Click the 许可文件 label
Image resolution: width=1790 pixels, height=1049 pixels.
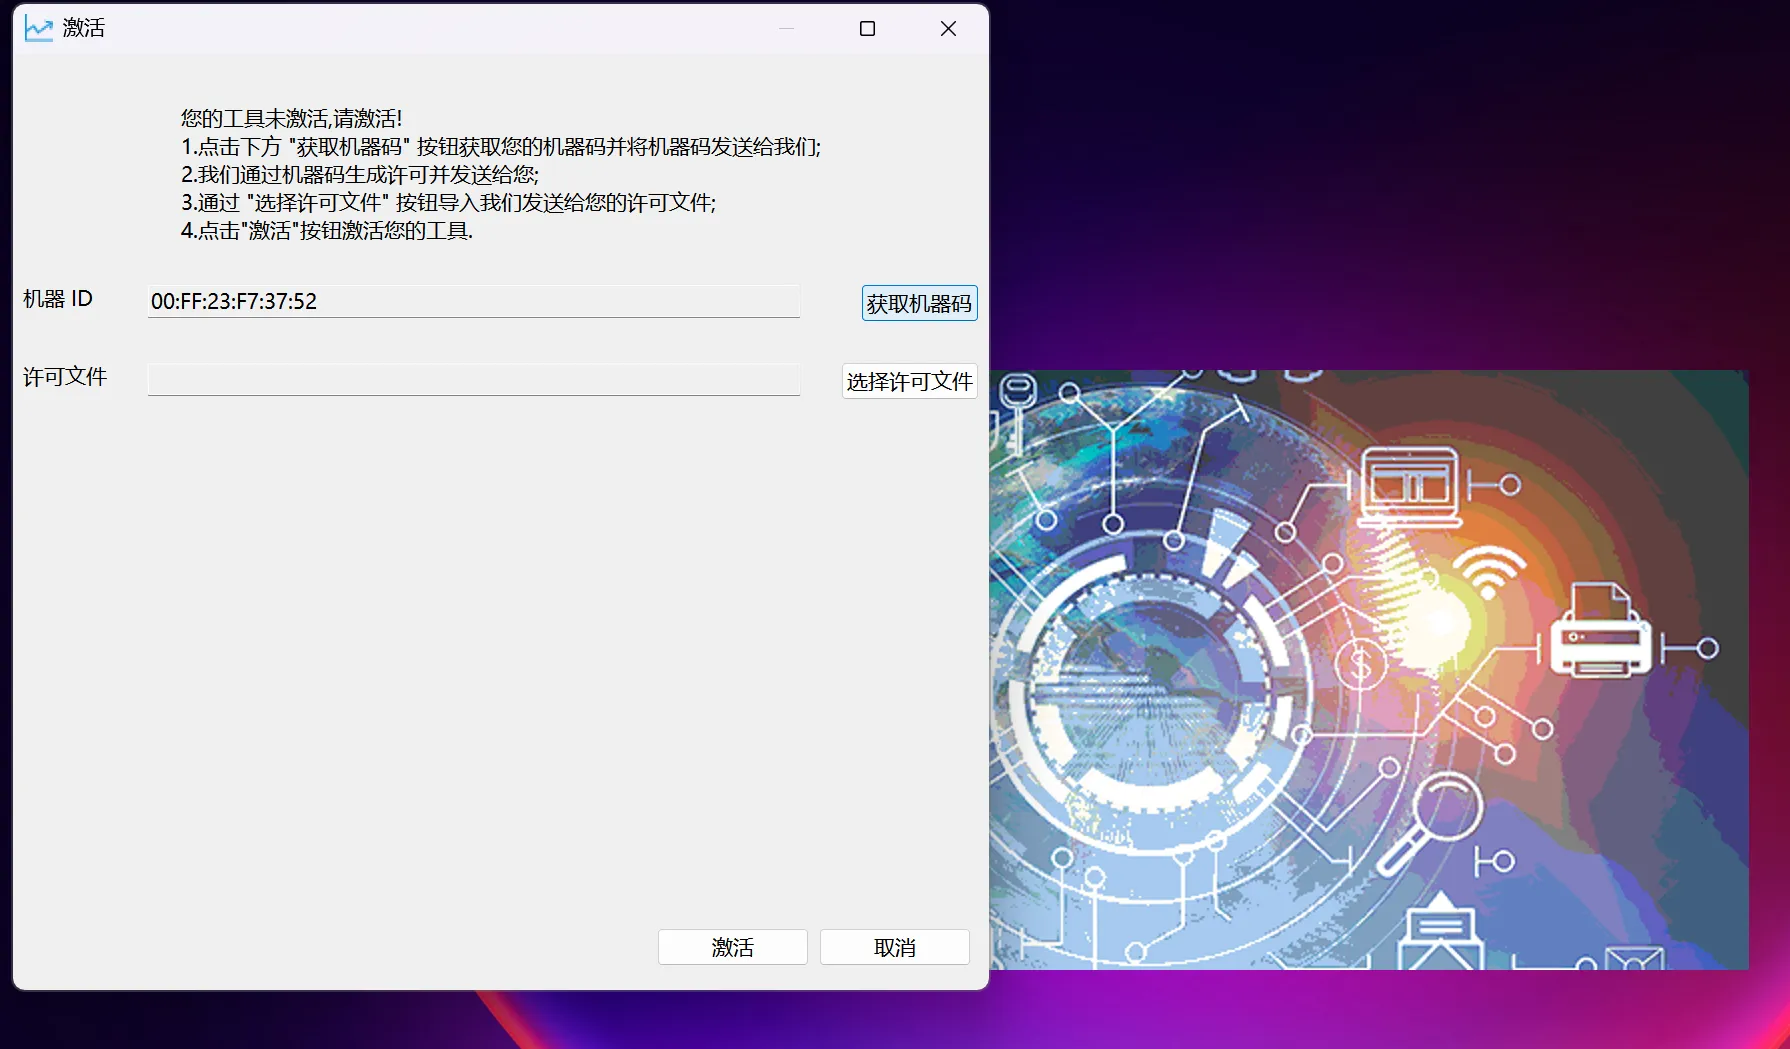click(65, 377)
